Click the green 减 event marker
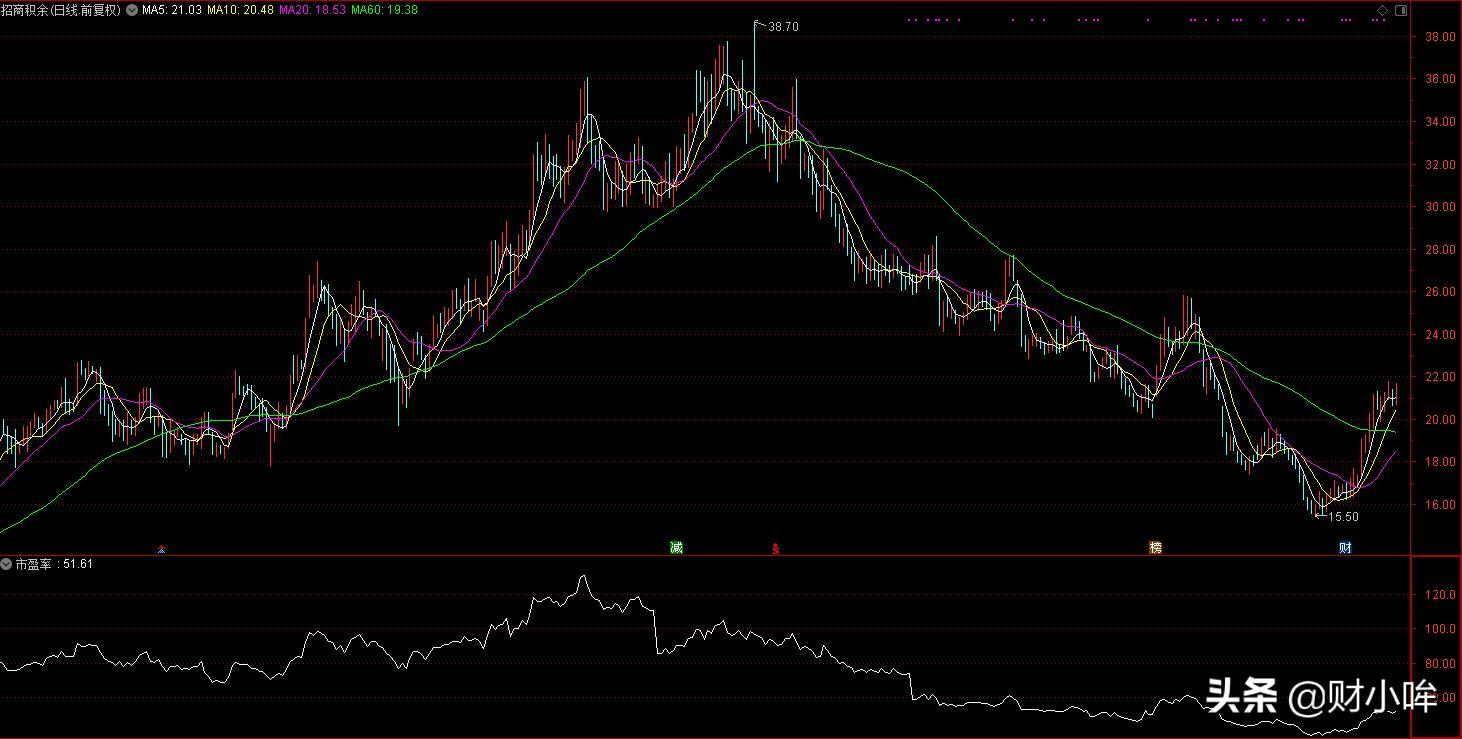This screenshot has height=739, width=1462. (676, 547)
